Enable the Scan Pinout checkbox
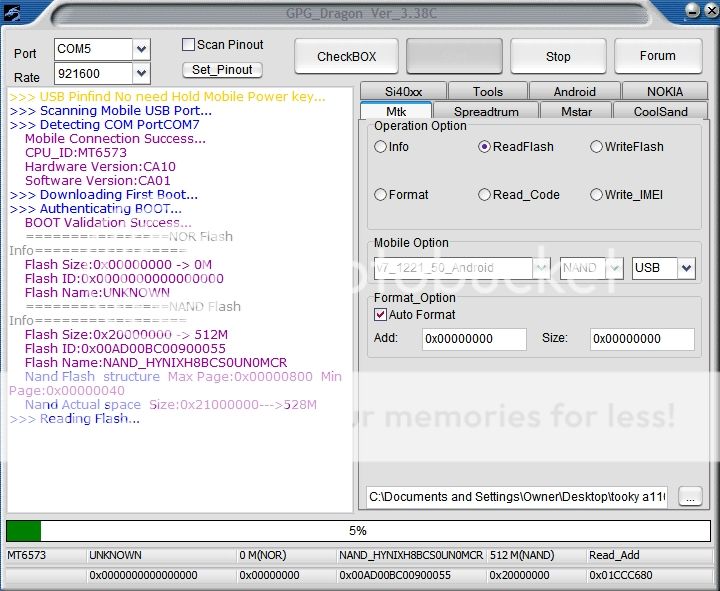The width and height of the screenshot is (720, 591). point(188,45)
